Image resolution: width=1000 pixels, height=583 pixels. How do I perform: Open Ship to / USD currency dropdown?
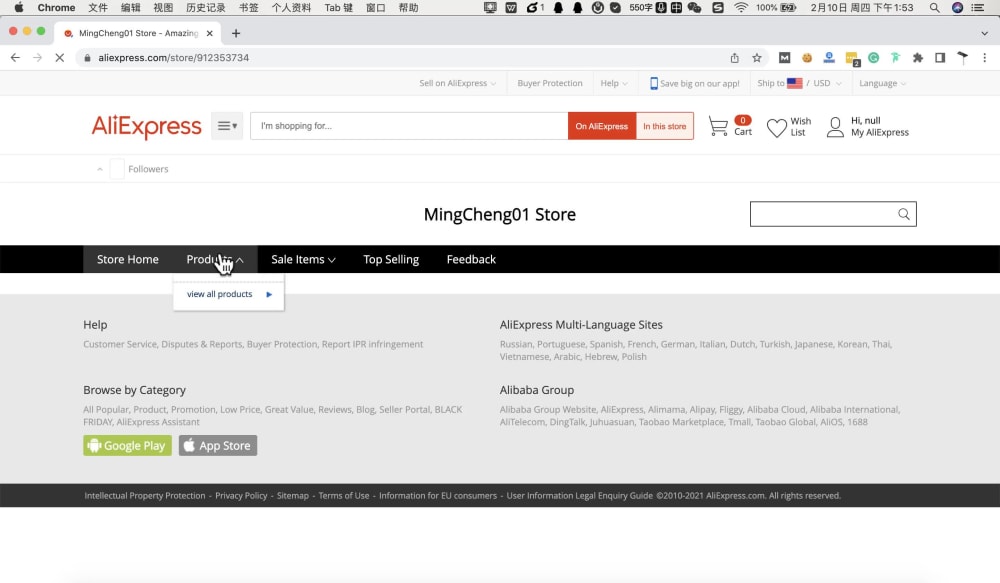pos(799,84)
